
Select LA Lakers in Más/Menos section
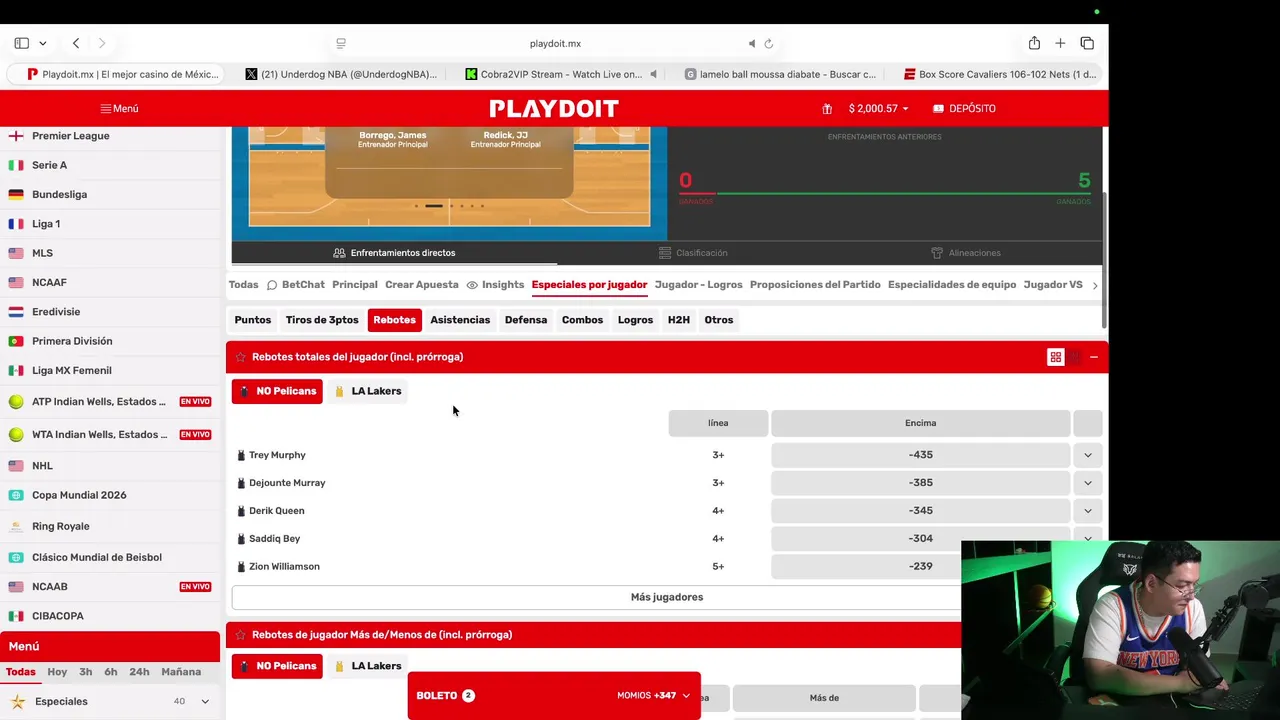pos(367,666)
